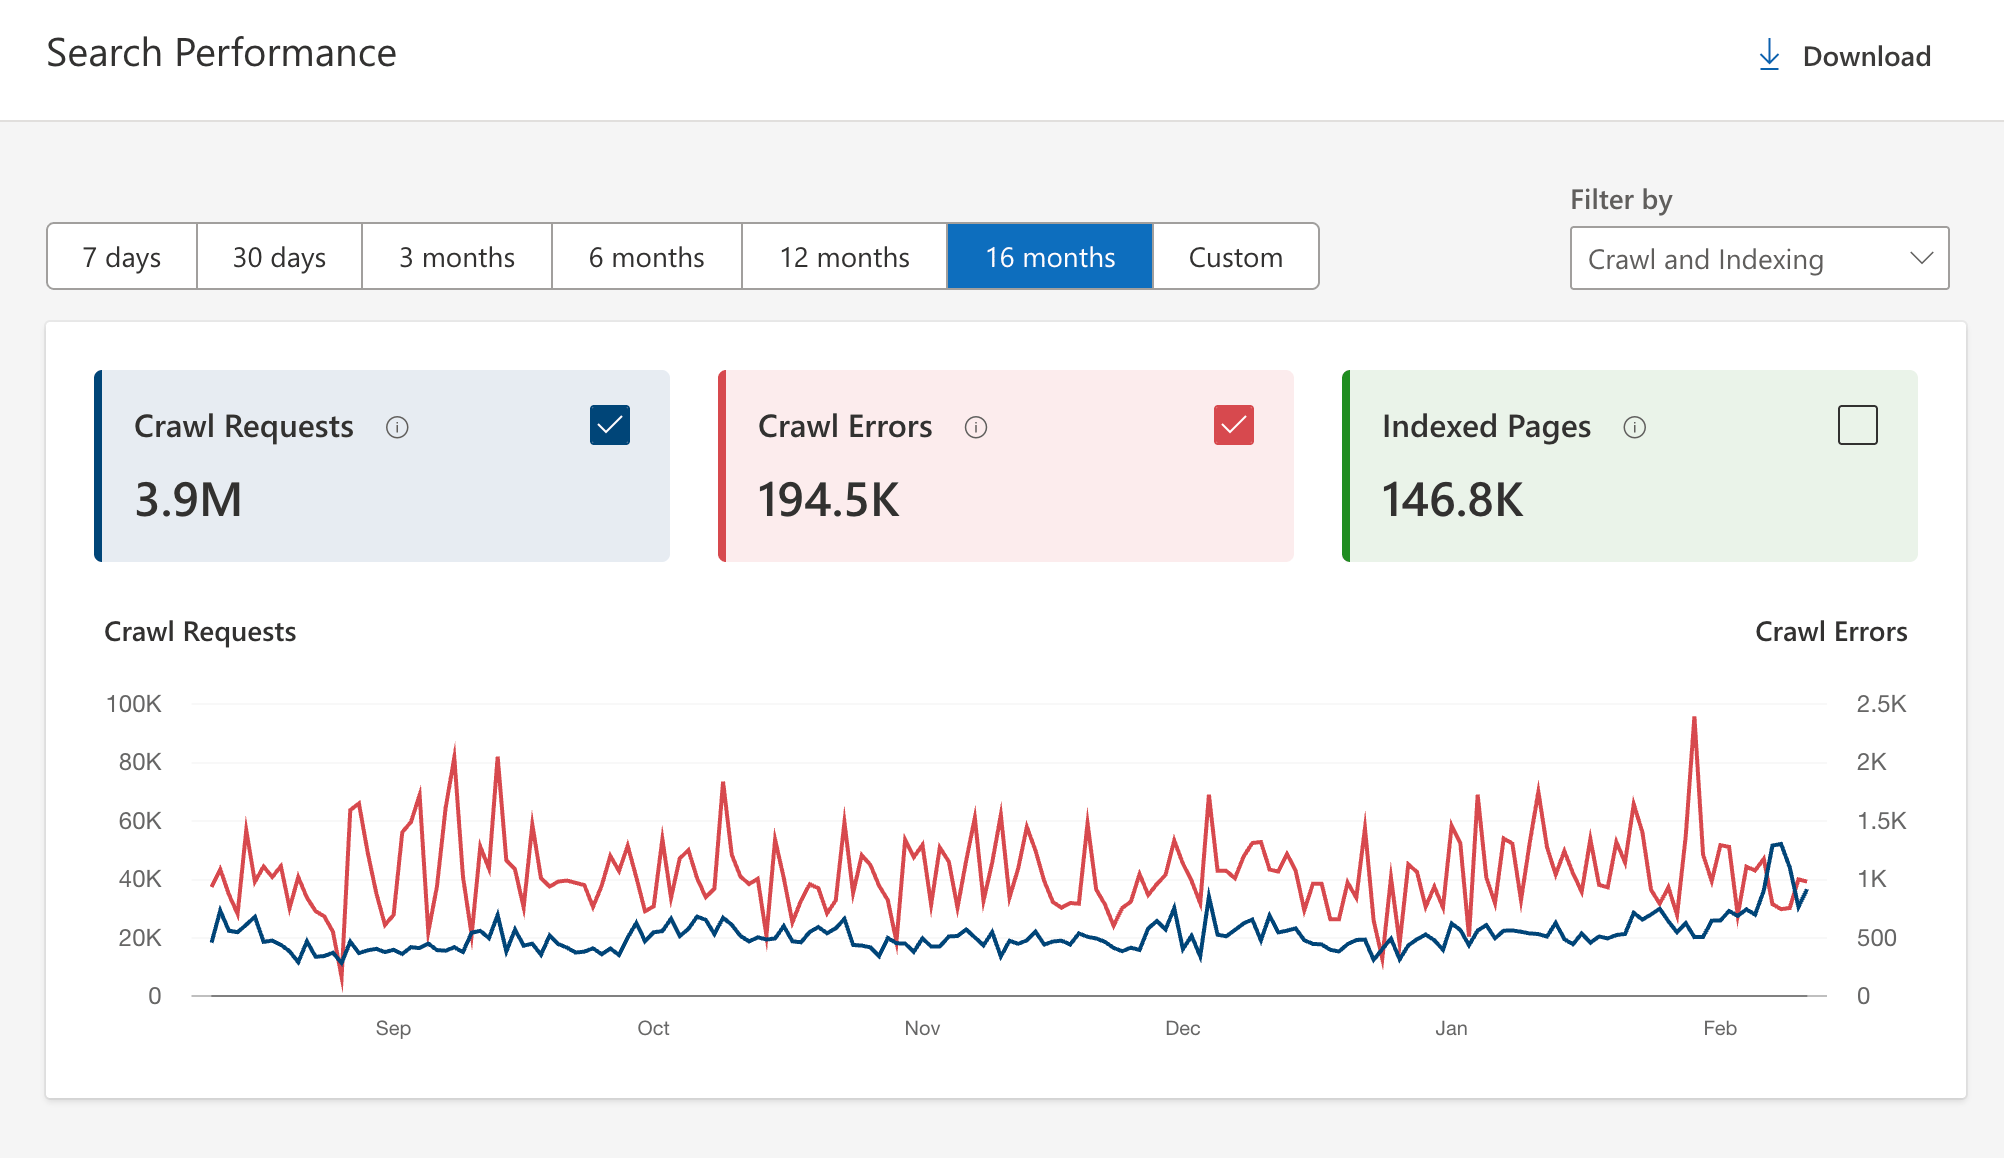2004x1158 pixels.
Task: Uncheck the Crawl Requests checkbox
Action: pos(609,425)
